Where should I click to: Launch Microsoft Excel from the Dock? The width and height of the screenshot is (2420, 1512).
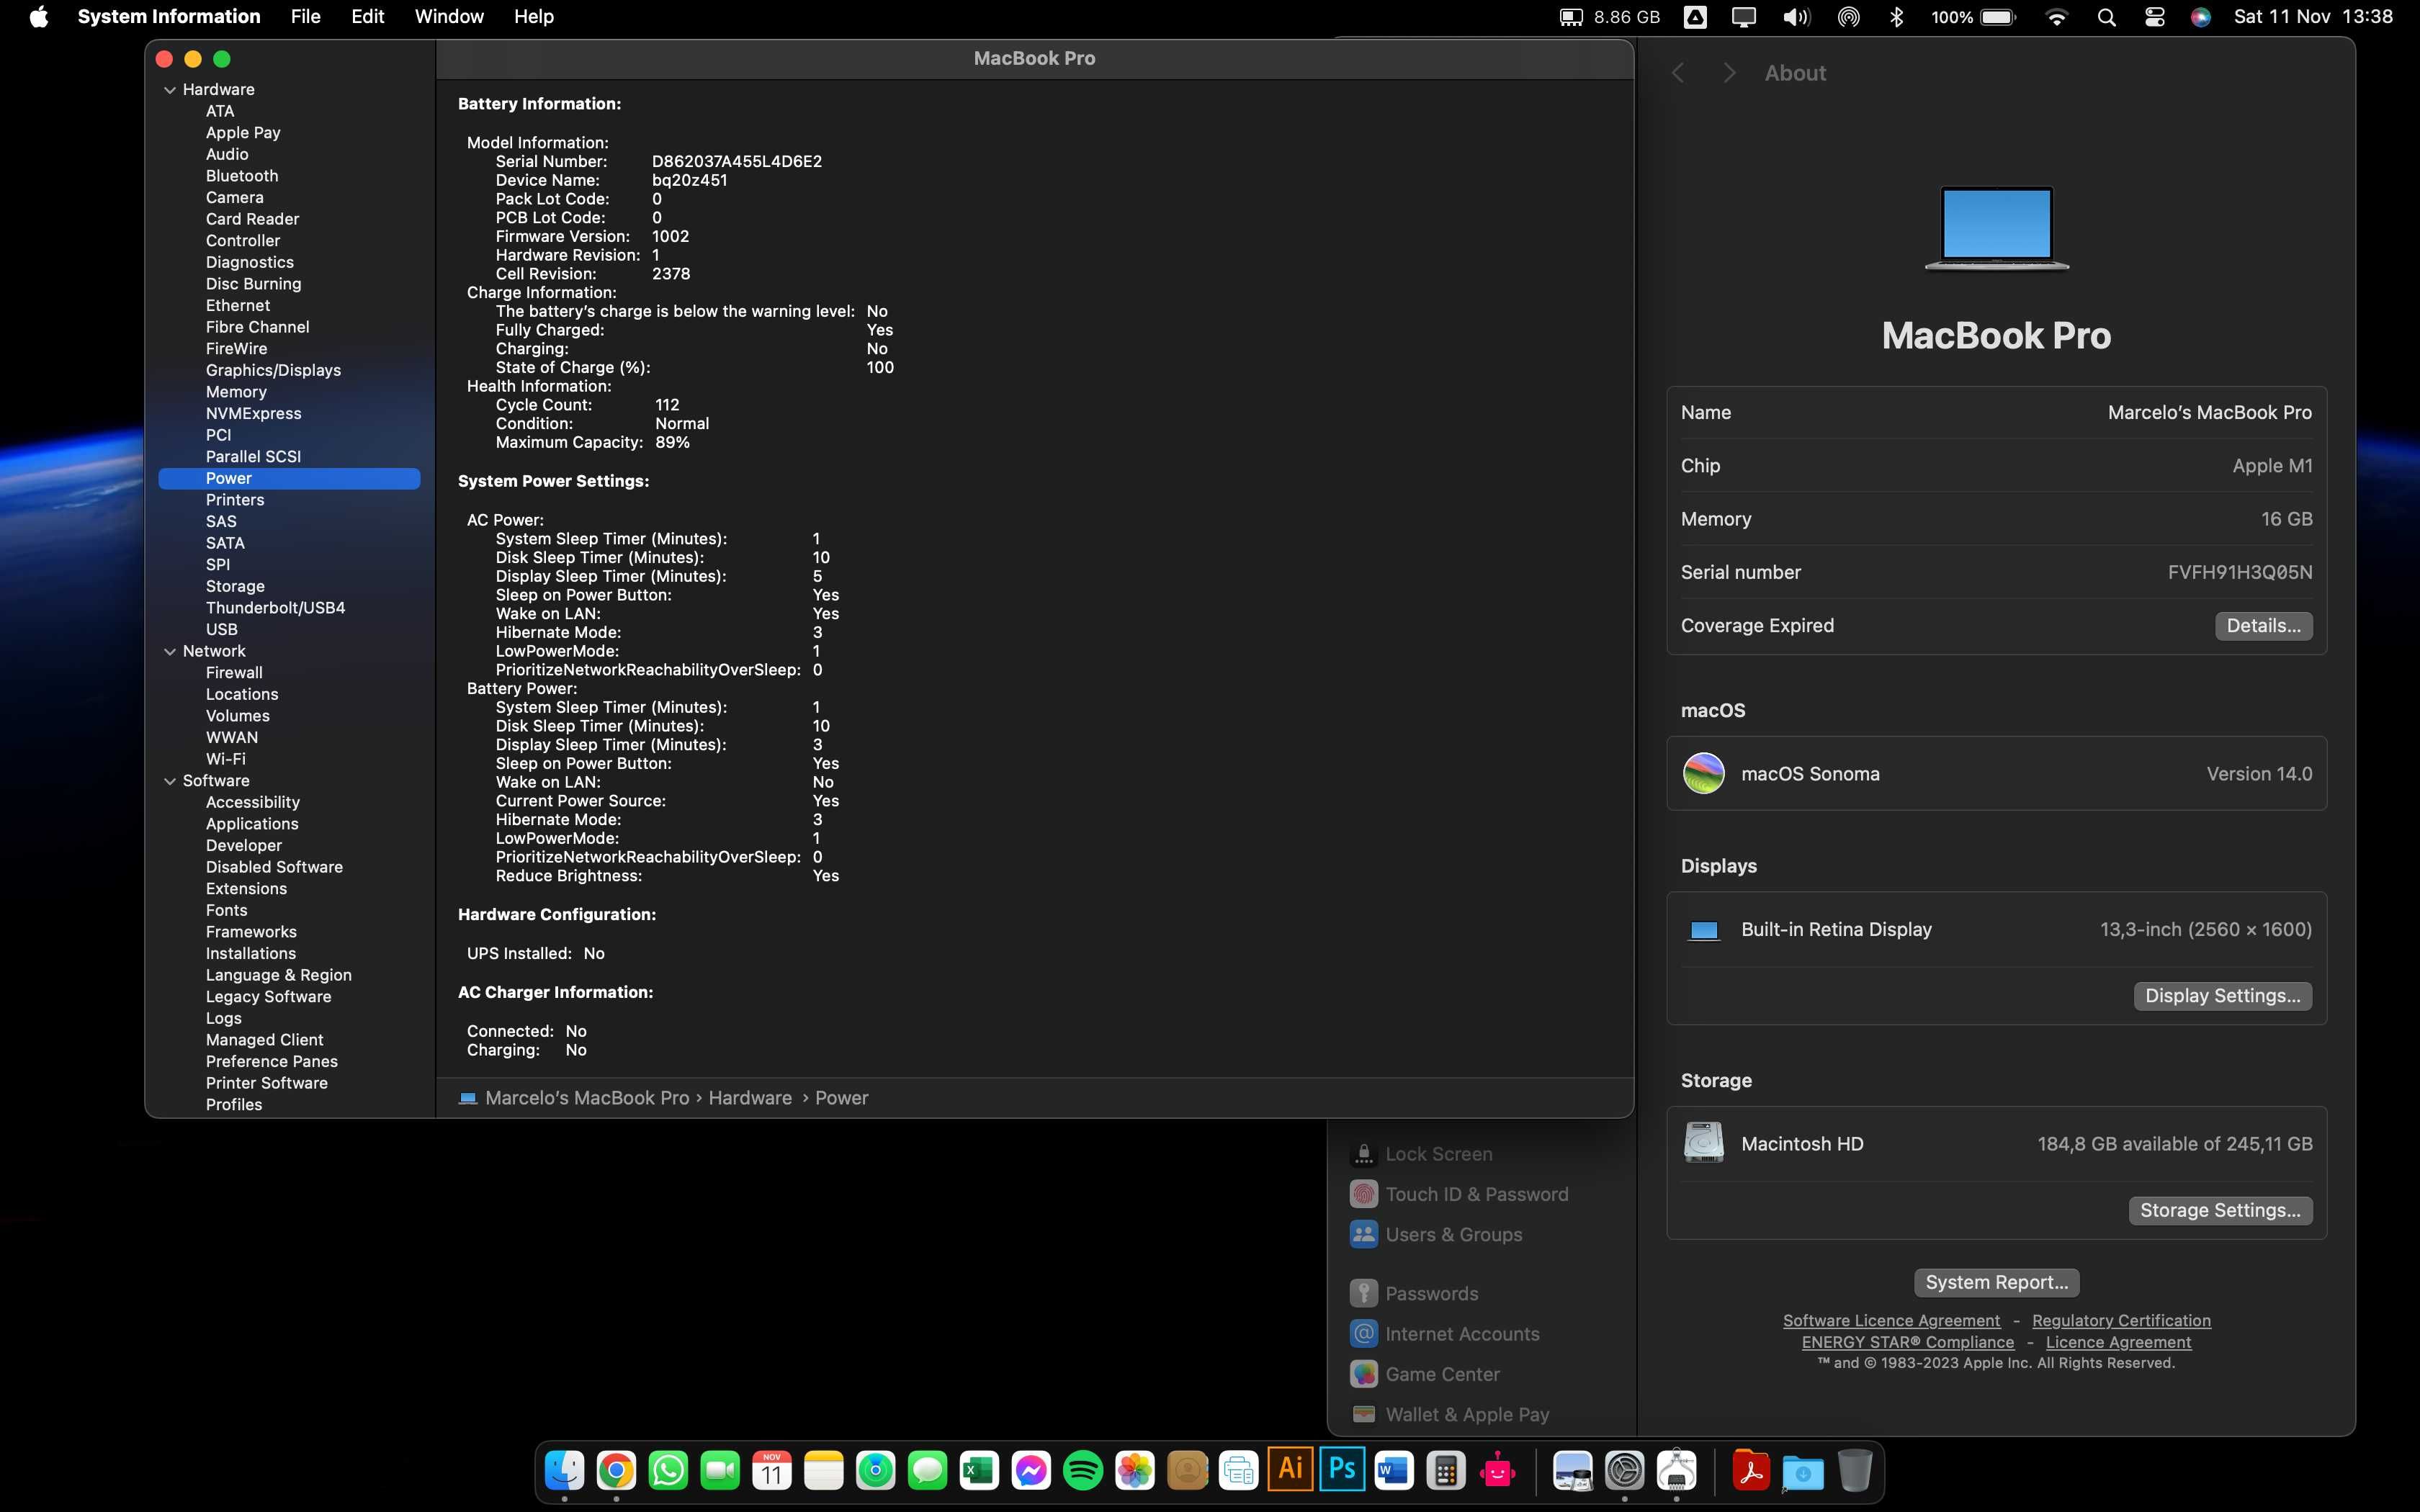pyautogui.click(x=979, y=1470)
